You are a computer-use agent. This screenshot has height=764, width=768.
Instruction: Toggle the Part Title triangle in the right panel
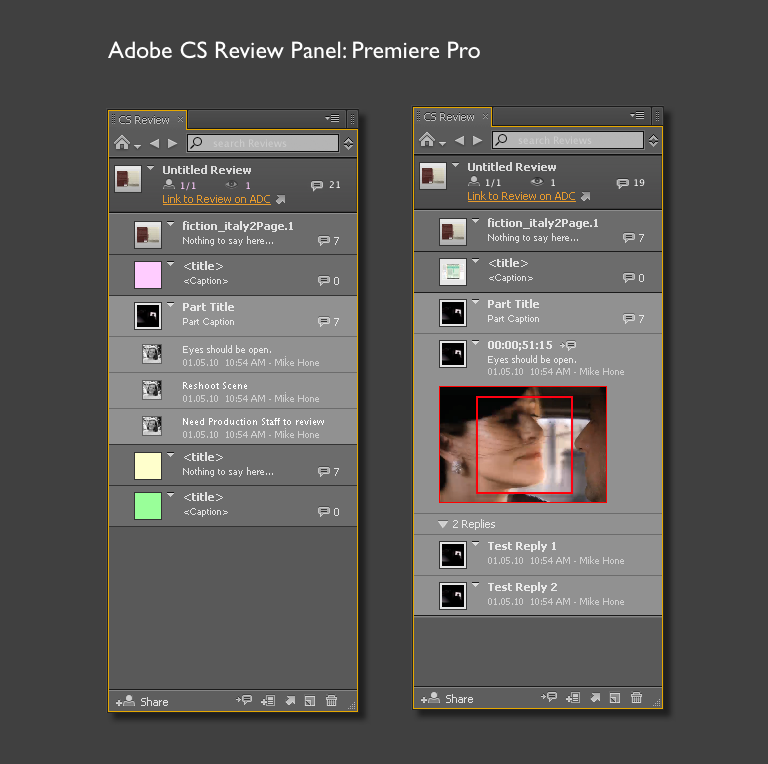476,302
